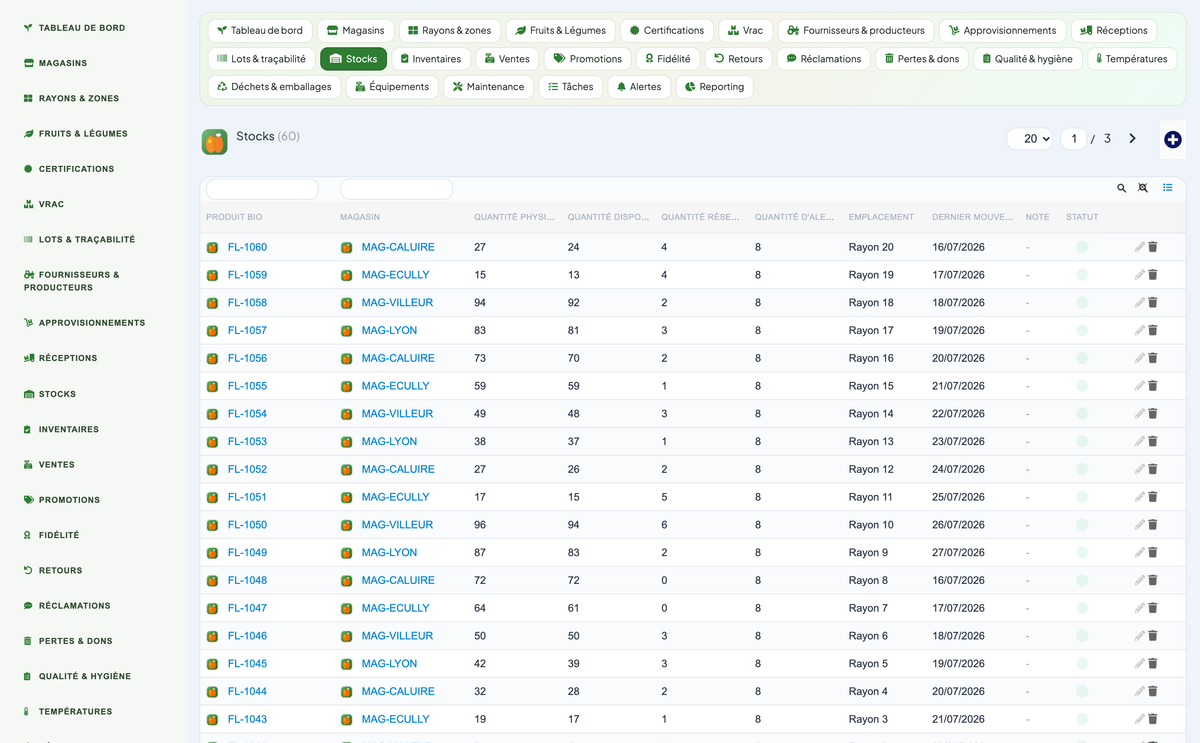Open the FL-1057 product link
The height and width of the screenshot is (743, 1200).
(247, 330)
